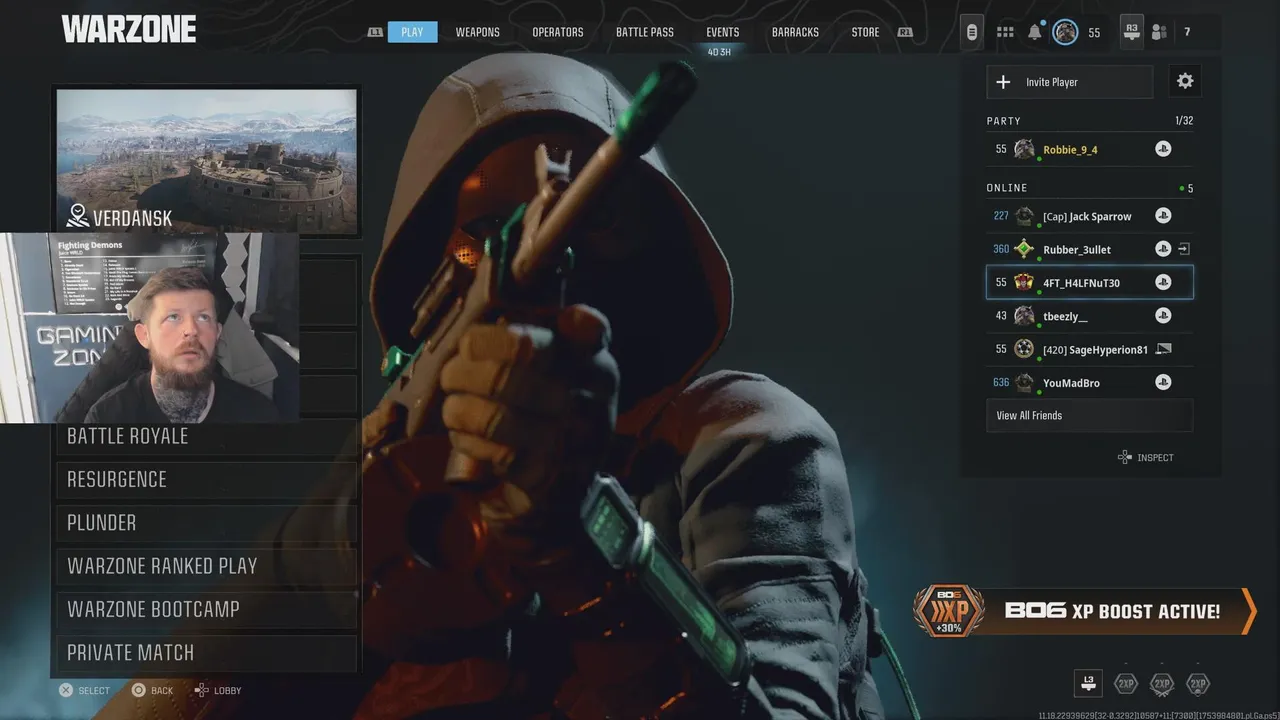
Task: Click the circle BACK button hint
Action: point(152,690)
